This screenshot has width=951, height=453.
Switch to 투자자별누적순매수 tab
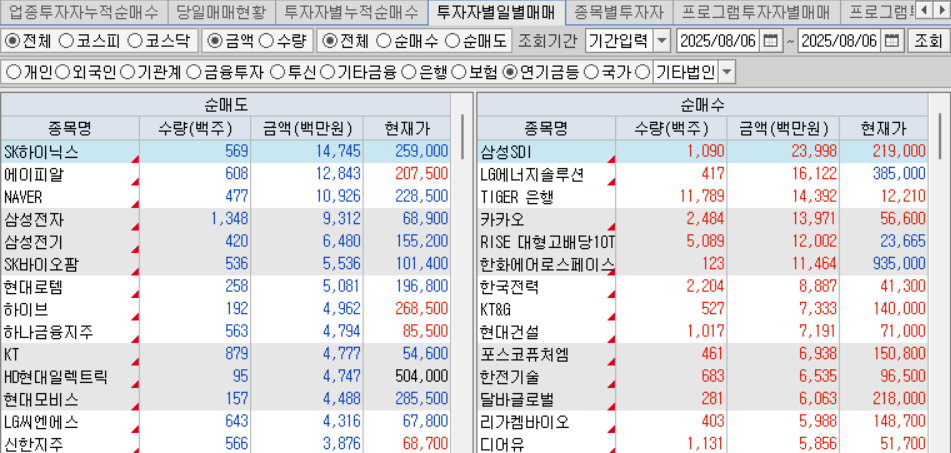[x=351, y=11]
